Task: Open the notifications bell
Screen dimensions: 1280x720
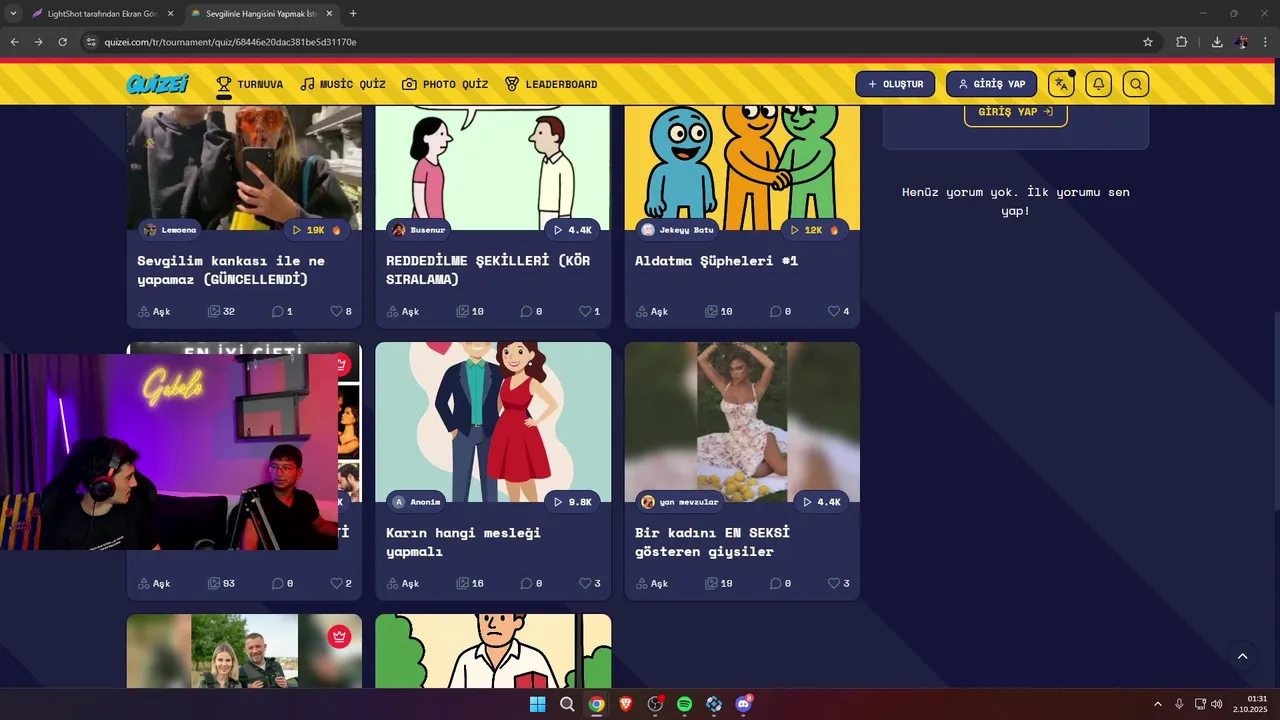Action: pos(1098,84)
